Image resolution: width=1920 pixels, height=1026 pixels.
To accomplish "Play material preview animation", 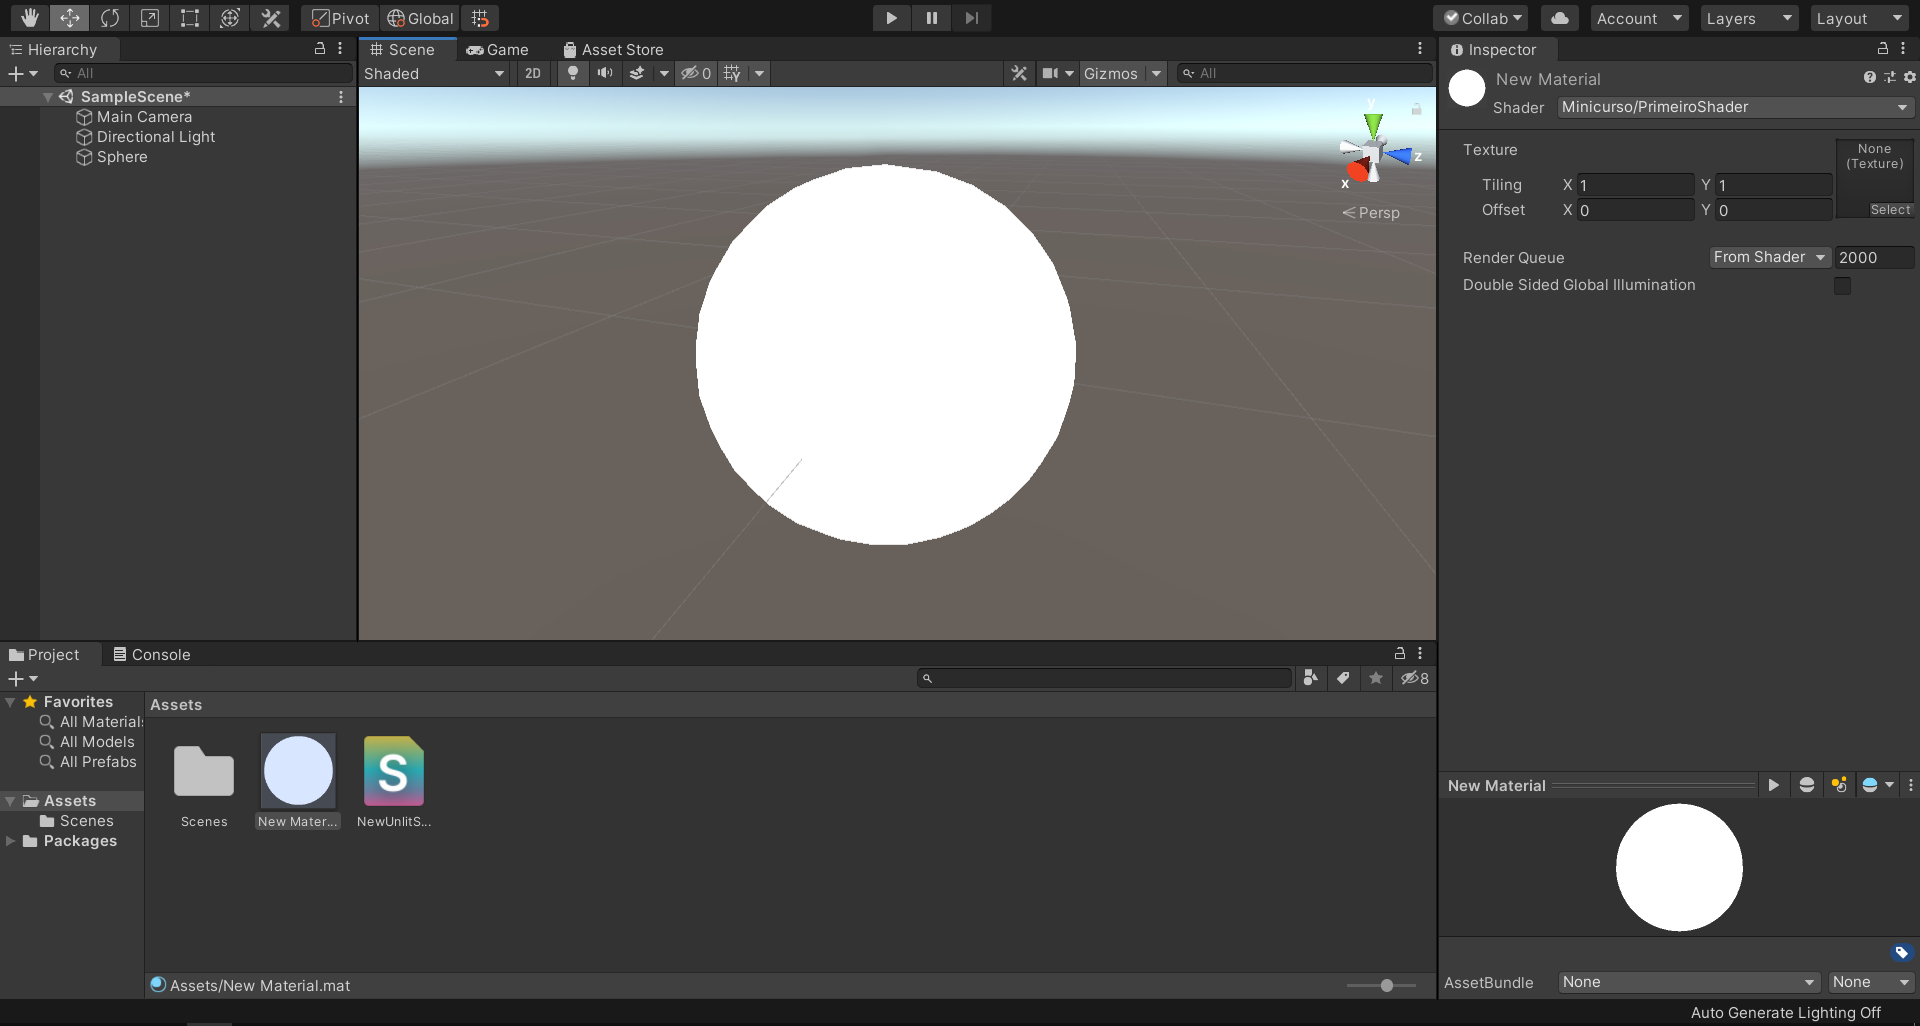I will (1773, 785).
